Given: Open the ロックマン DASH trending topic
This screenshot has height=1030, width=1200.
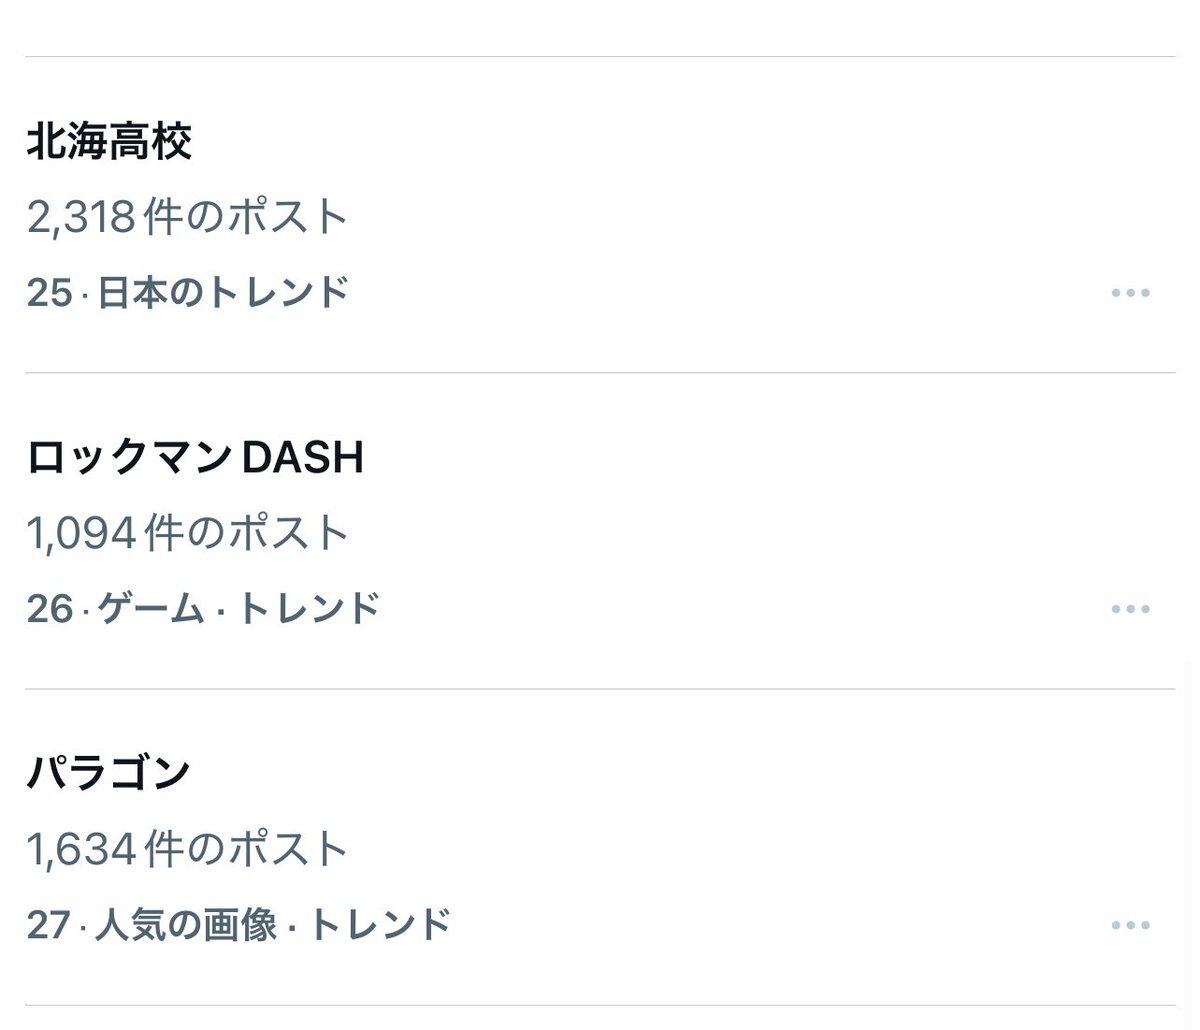Looking at the screenshot, I should 195,458.
